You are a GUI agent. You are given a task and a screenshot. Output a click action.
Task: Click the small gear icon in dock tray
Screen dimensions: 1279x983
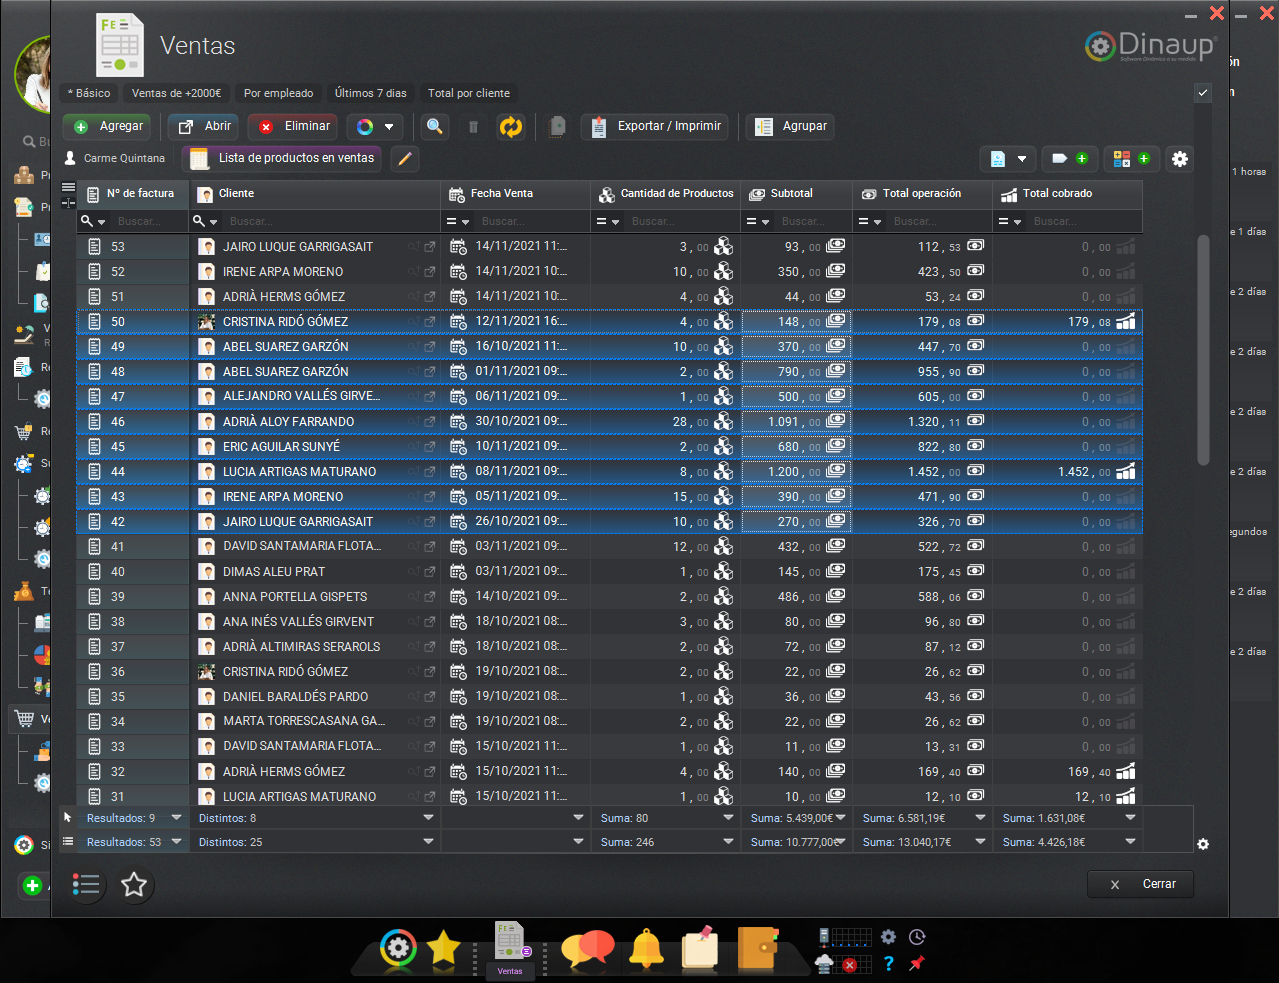pos(888,937)
